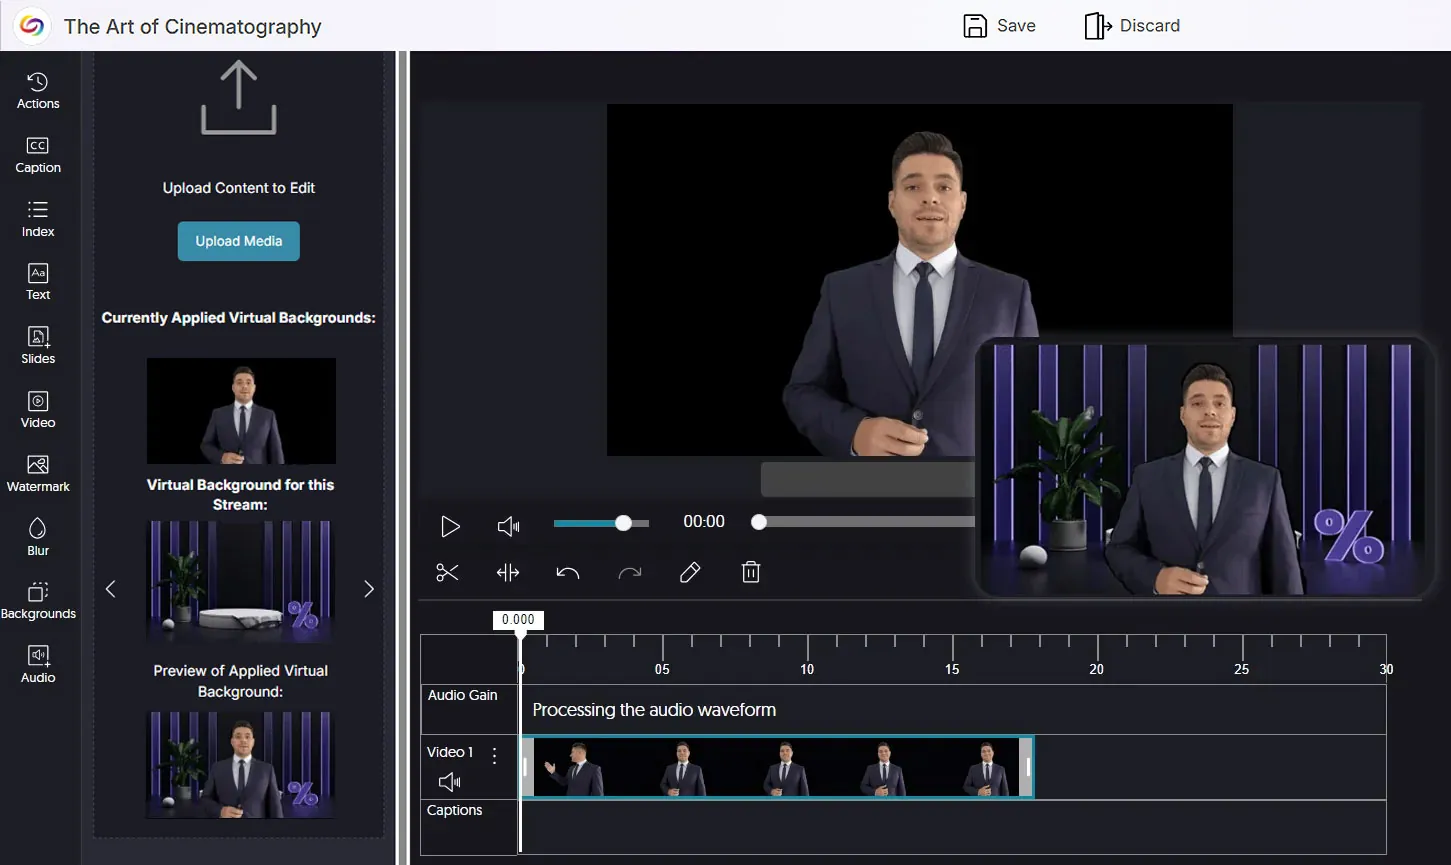Mute the player volume speaker

tap(509, 526)
